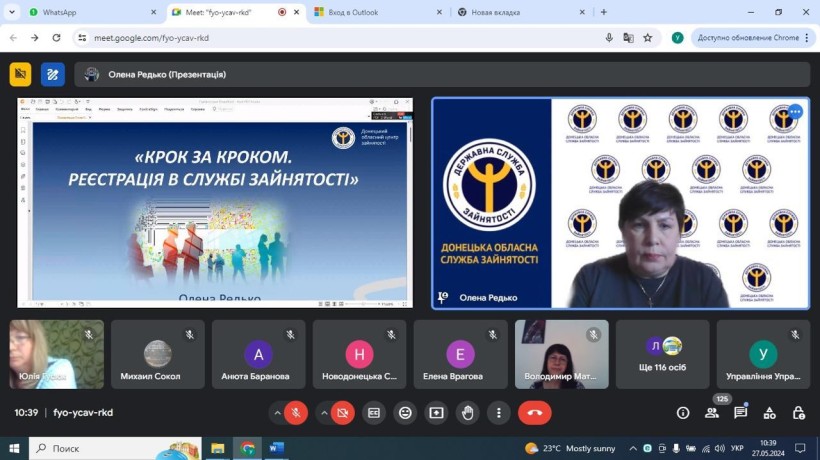Open clock showing 27.05.2024
This screenshot has width=820, height=460.
[768, 448]
